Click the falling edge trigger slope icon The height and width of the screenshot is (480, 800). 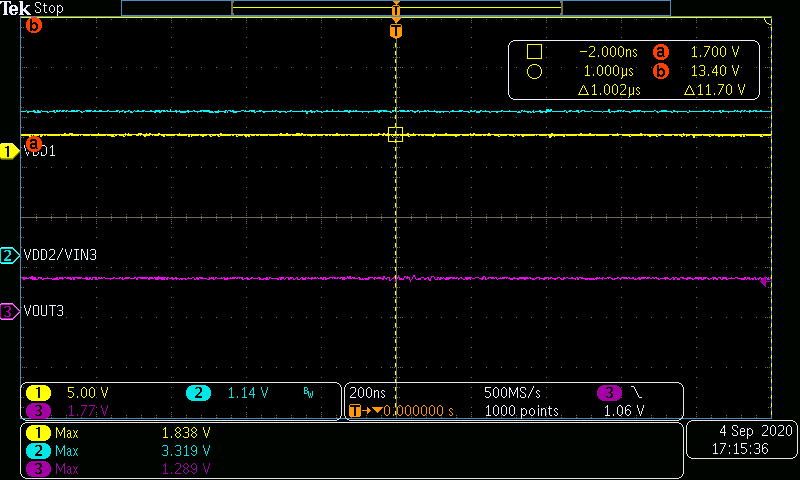636,392
